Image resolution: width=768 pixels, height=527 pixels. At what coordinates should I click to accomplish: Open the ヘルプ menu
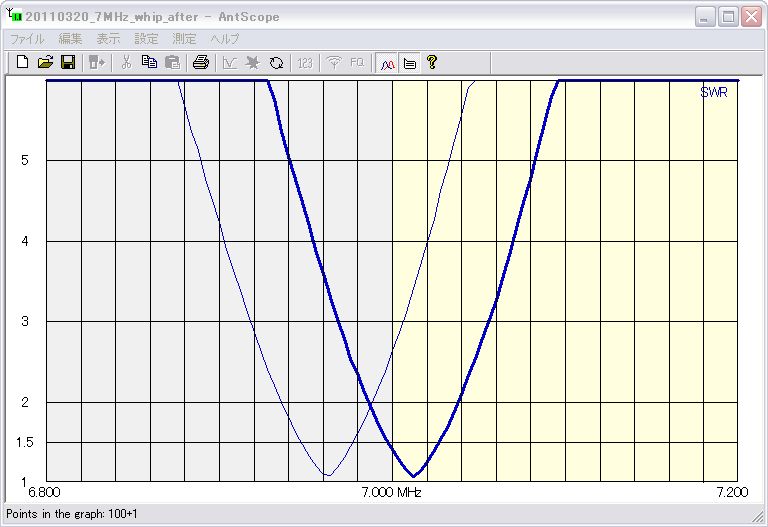pos(225,39)
